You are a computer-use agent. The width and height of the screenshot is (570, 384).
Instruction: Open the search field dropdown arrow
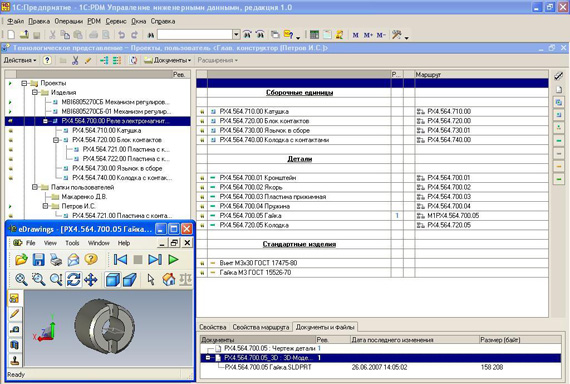point(236,35)
